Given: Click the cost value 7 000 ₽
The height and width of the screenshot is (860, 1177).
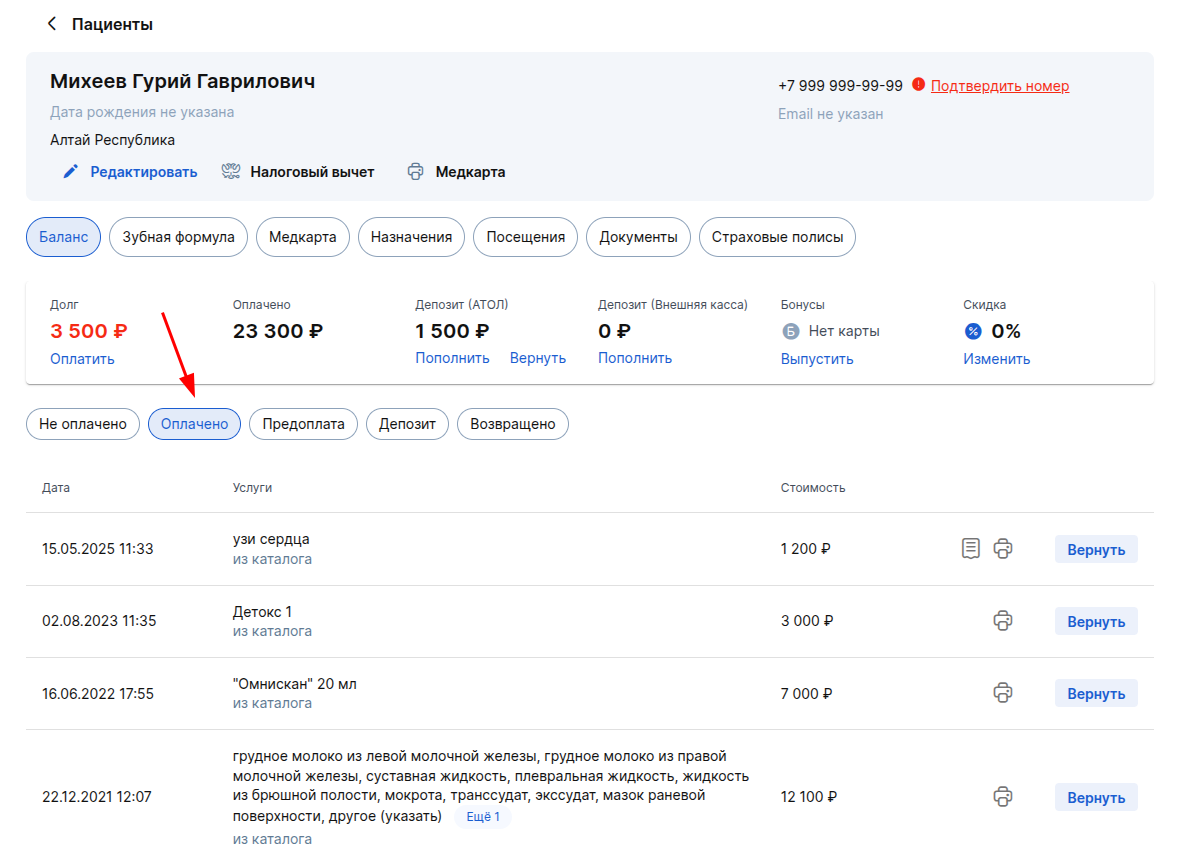Looking at the screenshot, I should (x=806, y=693).
